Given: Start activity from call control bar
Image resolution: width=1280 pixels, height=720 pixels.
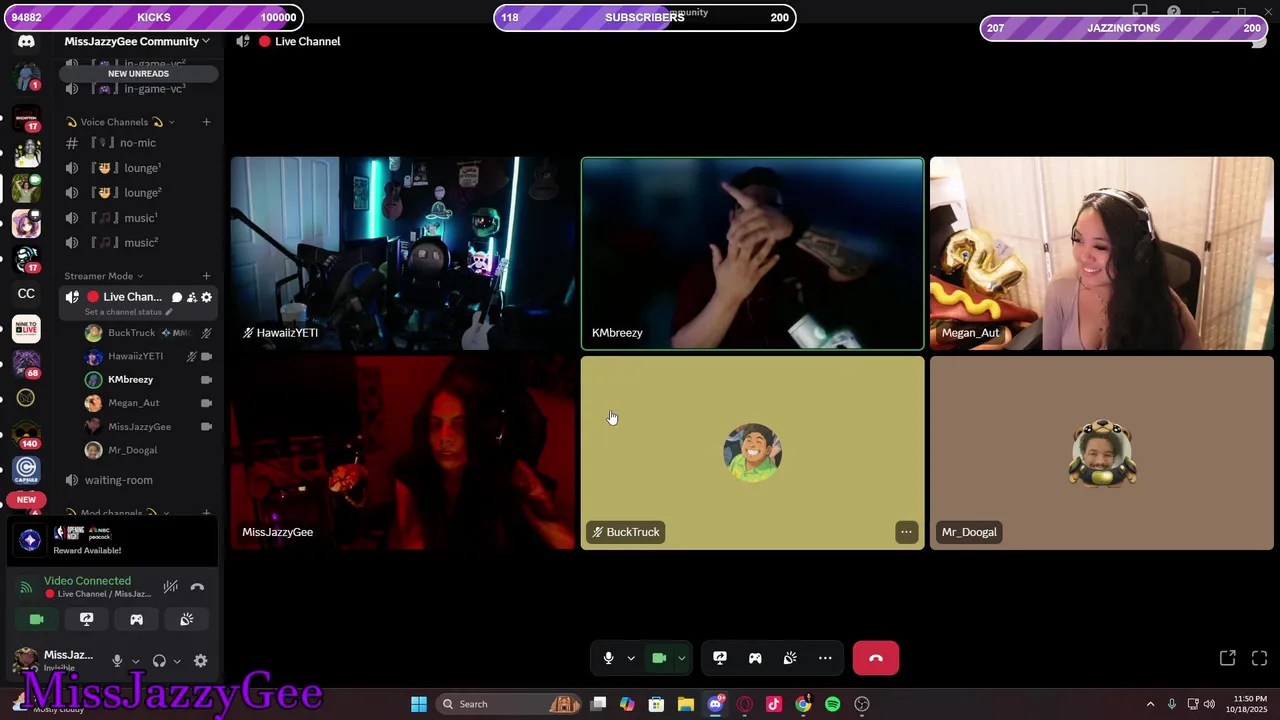Looking at the screenshot, I should pyautogui.click(x=755, y=658).
